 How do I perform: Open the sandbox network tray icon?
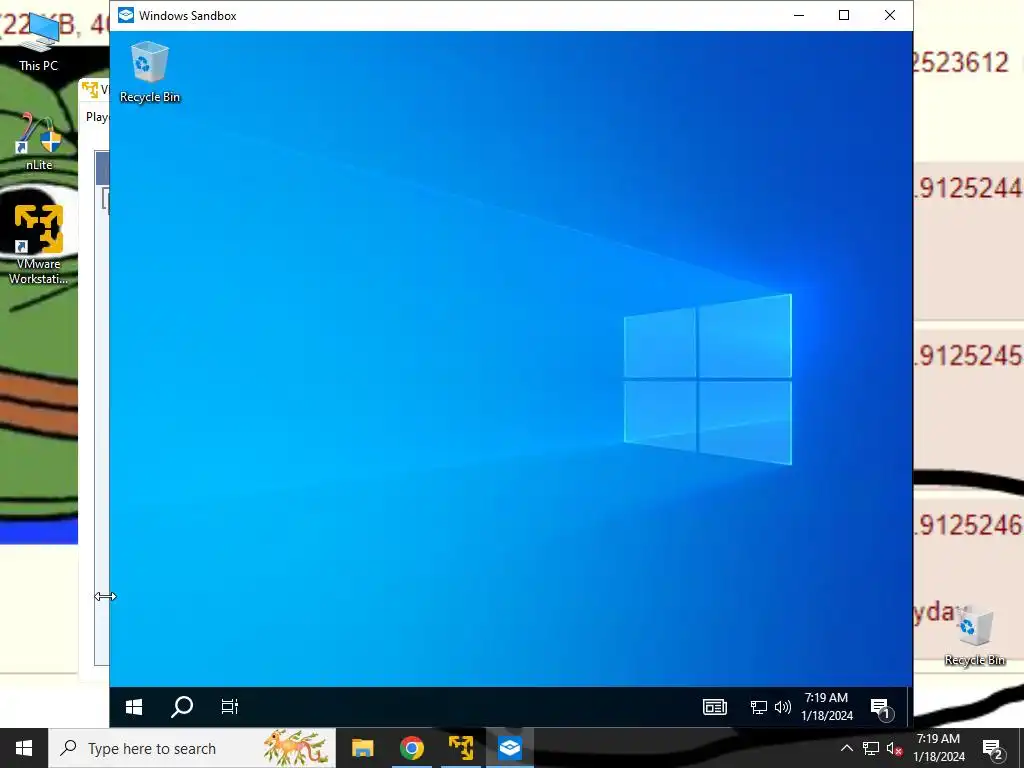[x=758, y=707]
